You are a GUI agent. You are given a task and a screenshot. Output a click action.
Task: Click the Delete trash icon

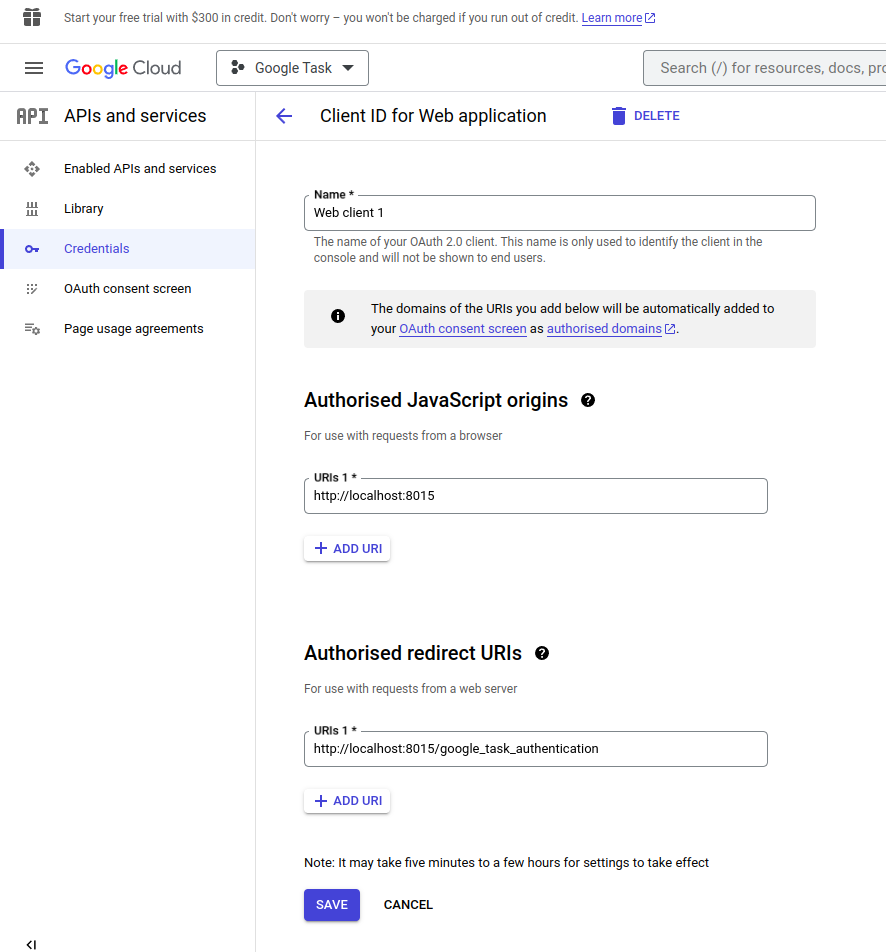coord(619,116)
